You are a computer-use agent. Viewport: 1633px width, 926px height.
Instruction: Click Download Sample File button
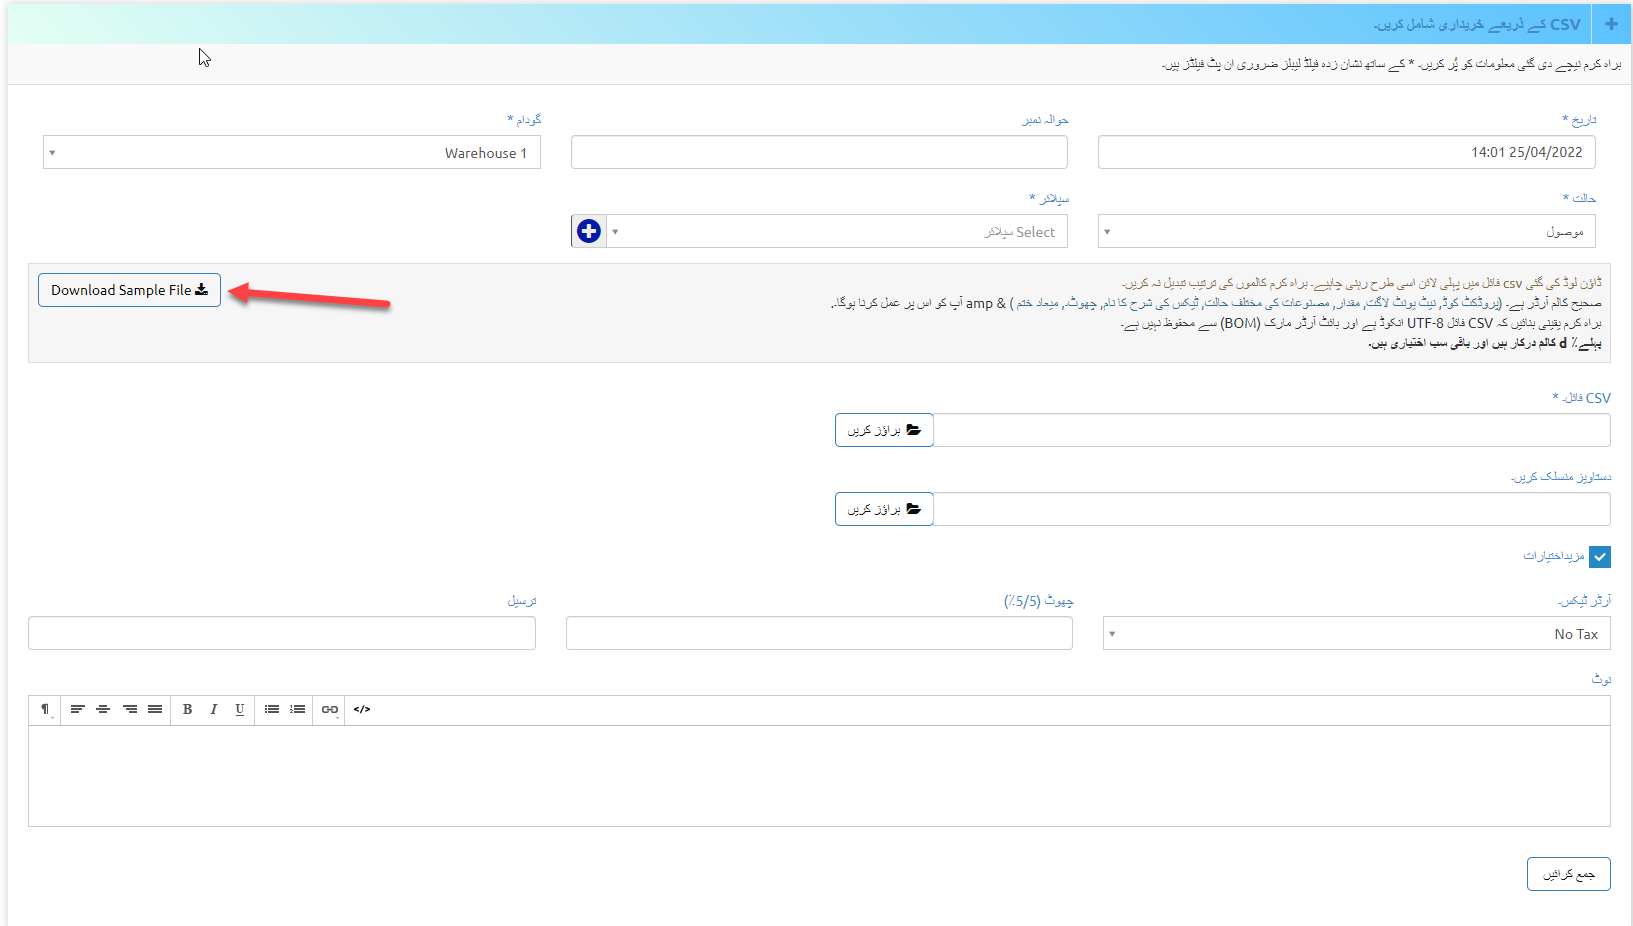[x=129, y=290]
